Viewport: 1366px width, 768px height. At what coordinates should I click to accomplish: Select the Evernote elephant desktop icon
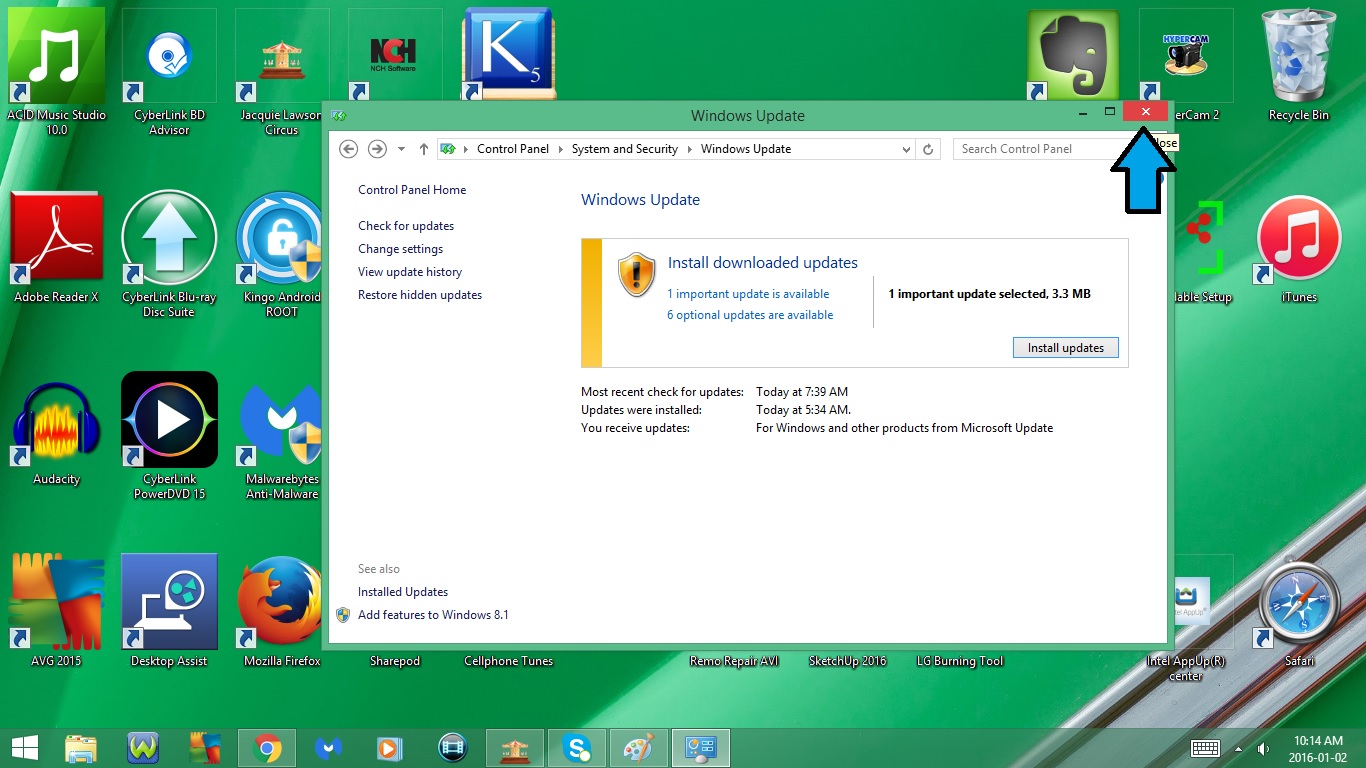click(x=1073, y=54)
